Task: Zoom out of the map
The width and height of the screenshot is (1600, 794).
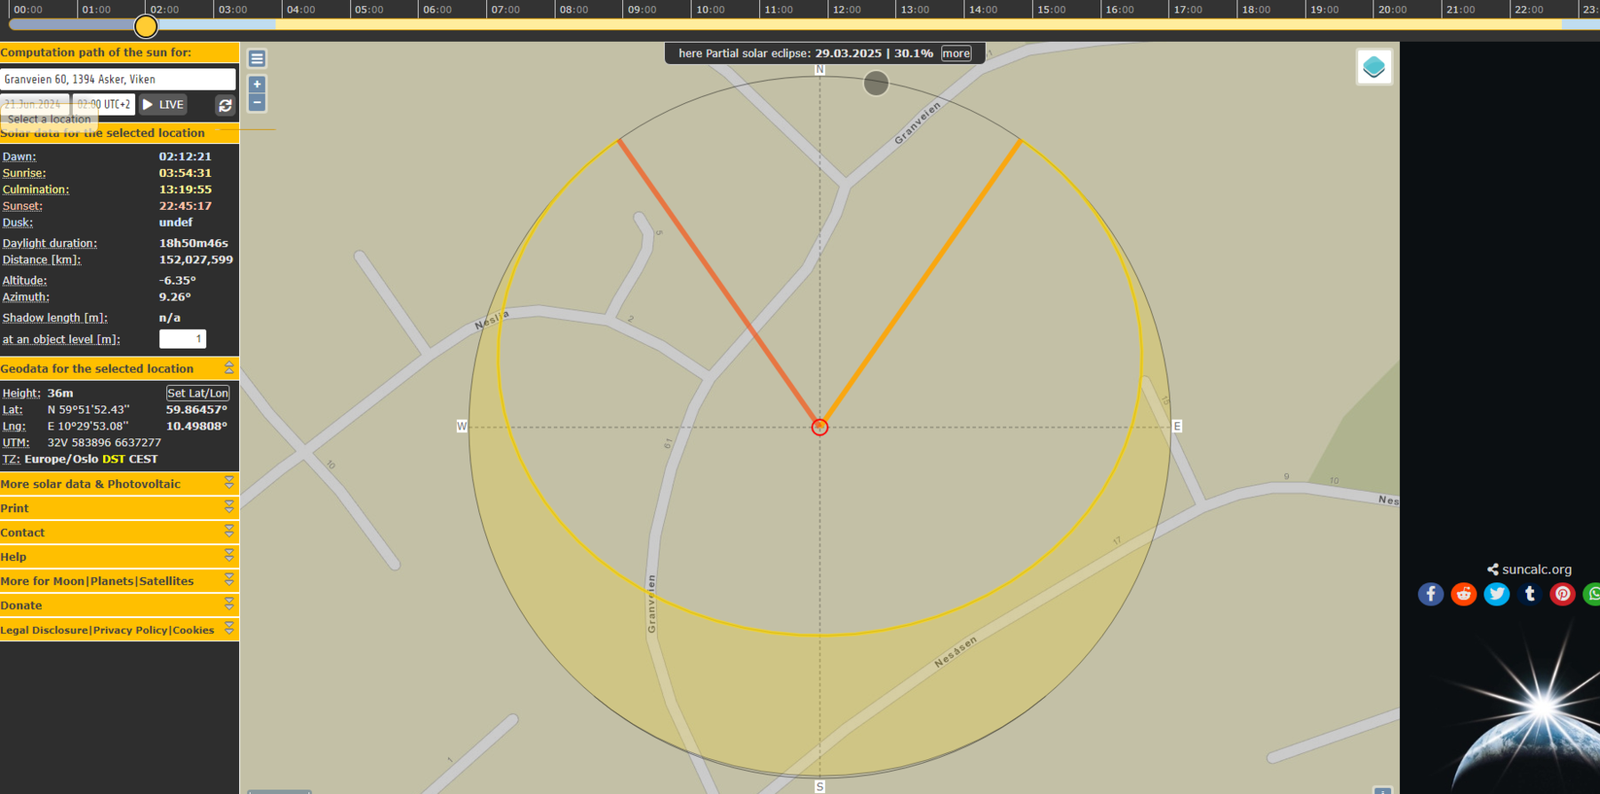Action: [257, 103]
